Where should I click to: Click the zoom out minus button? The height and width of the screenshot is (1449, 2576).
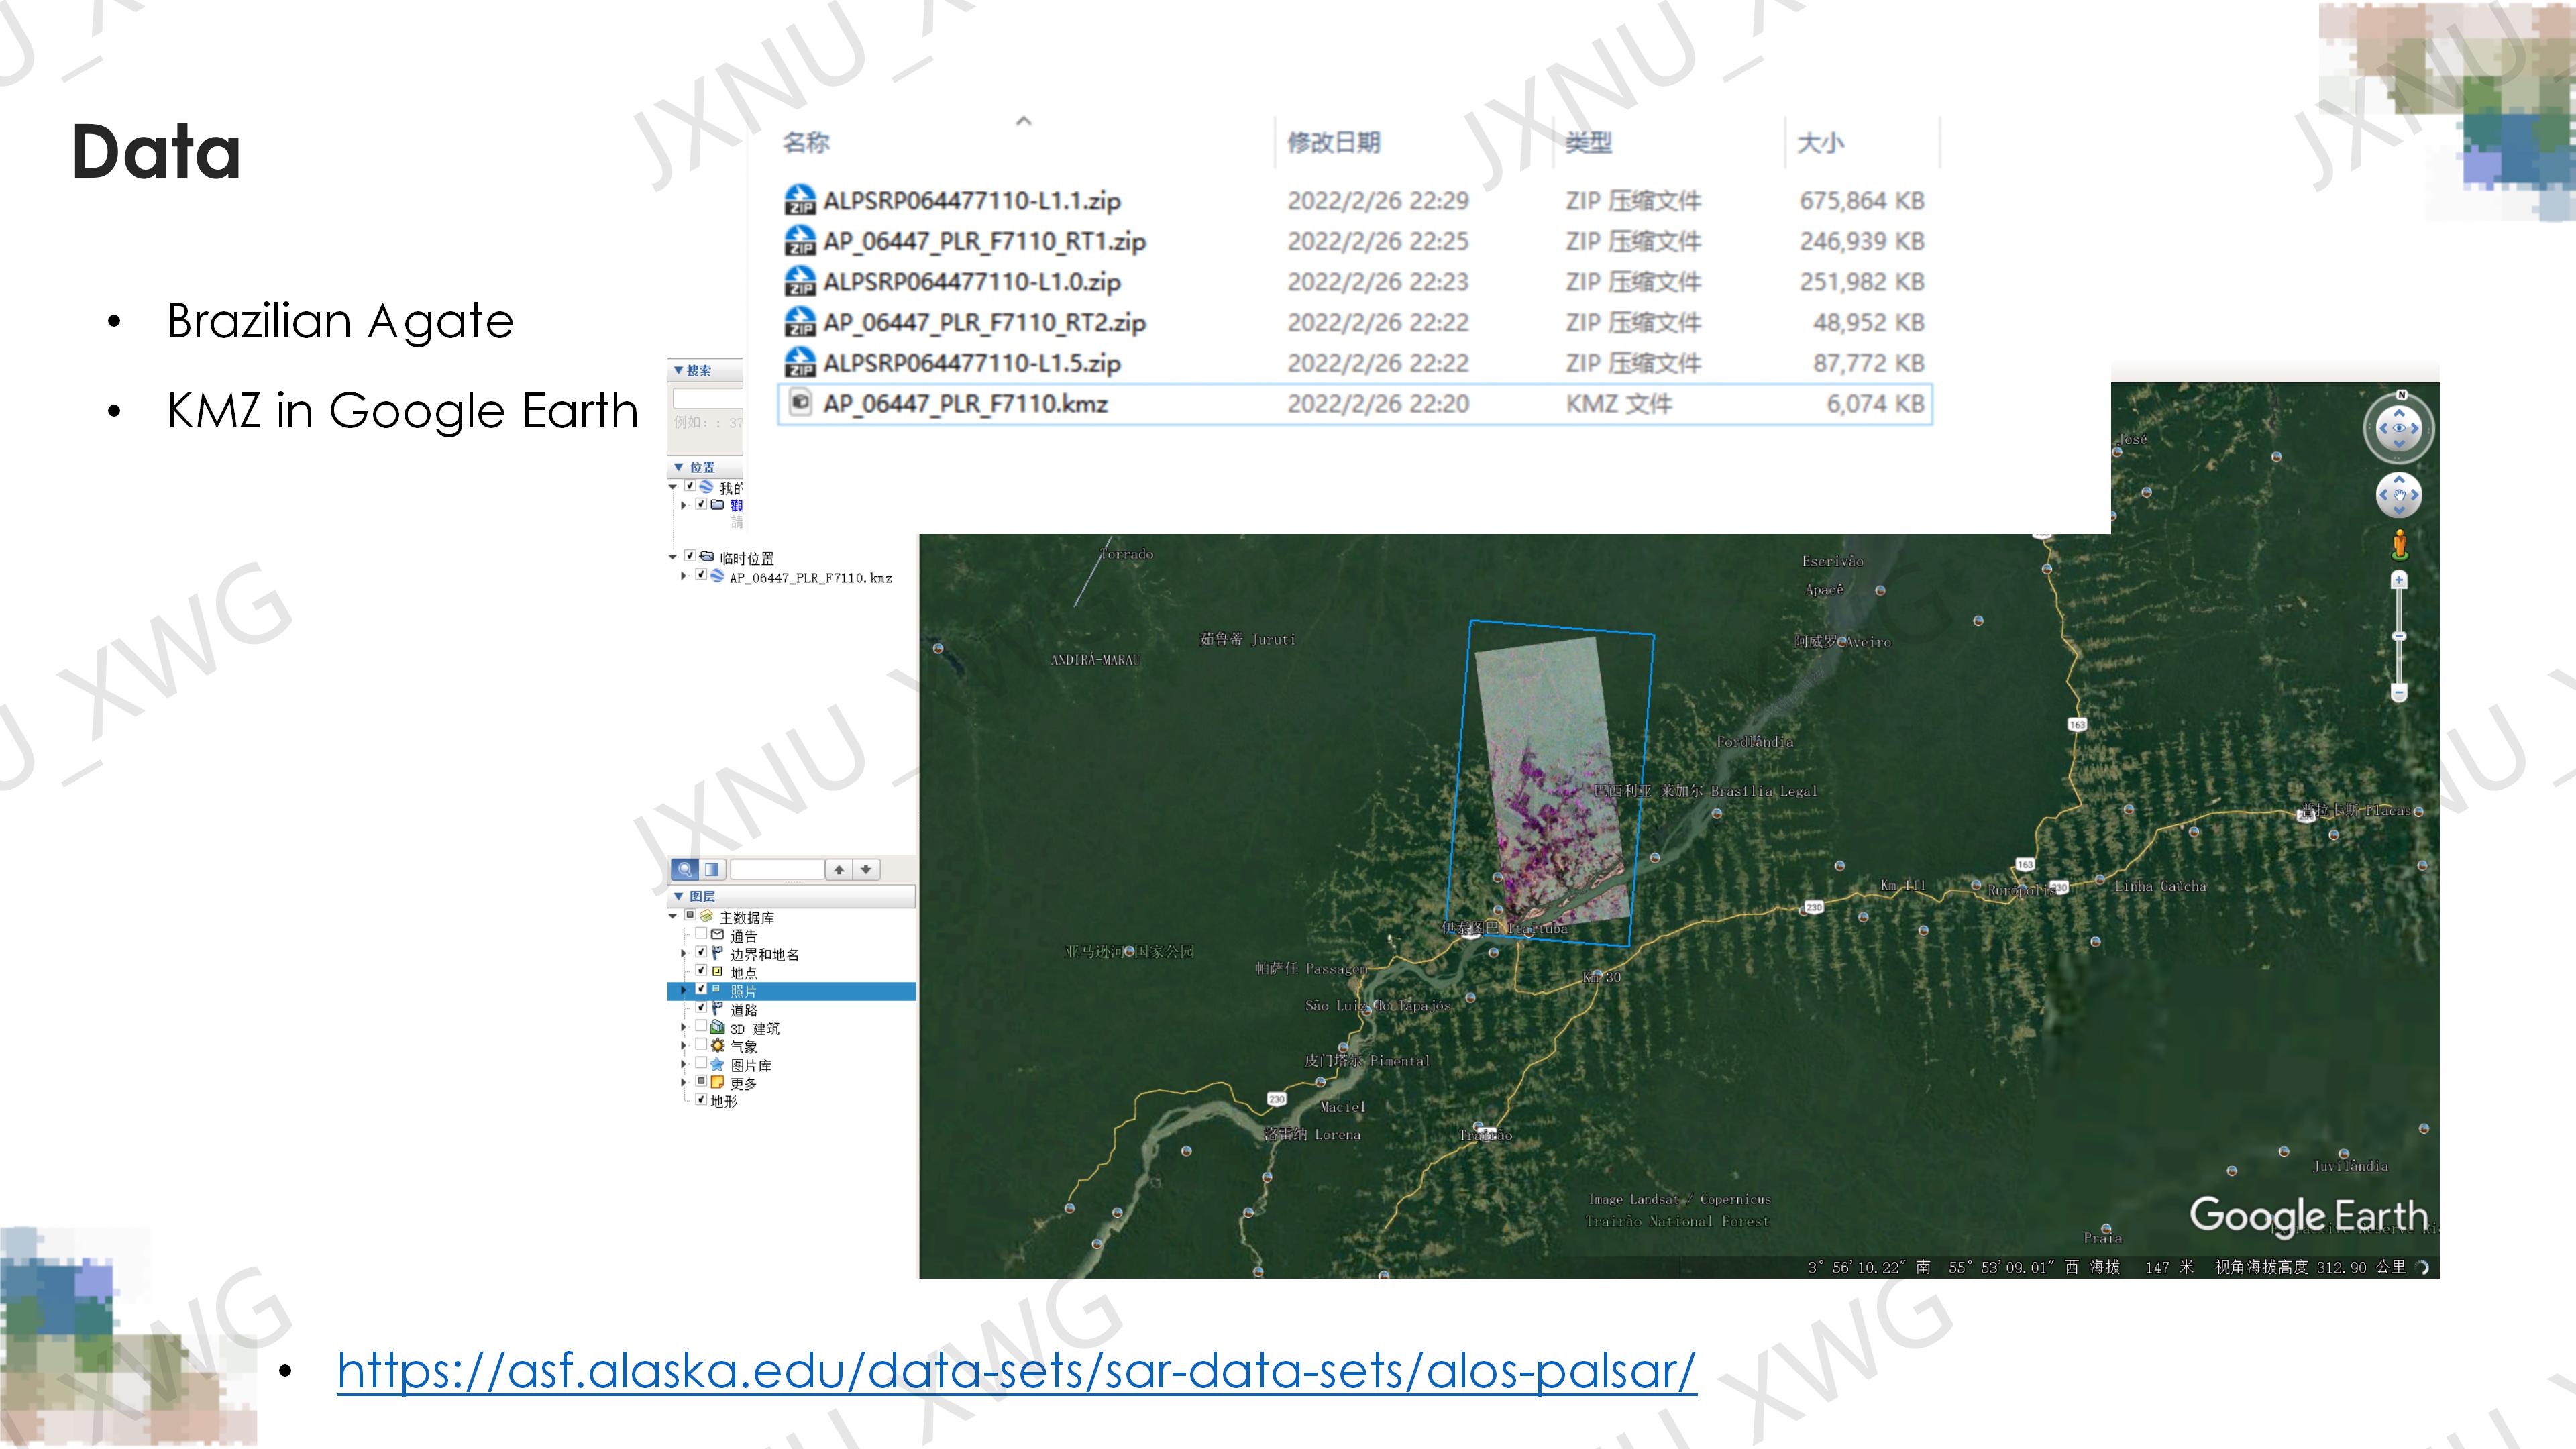click(2399, 692)
